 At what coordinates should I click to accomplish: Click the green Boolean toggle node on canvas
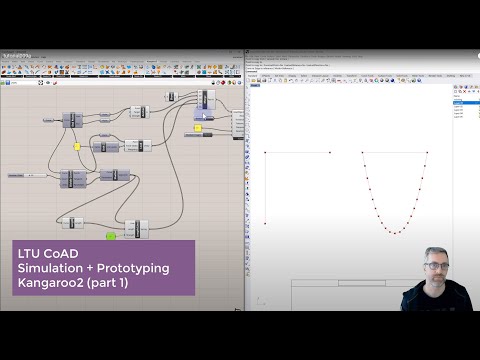pos(111,236)
